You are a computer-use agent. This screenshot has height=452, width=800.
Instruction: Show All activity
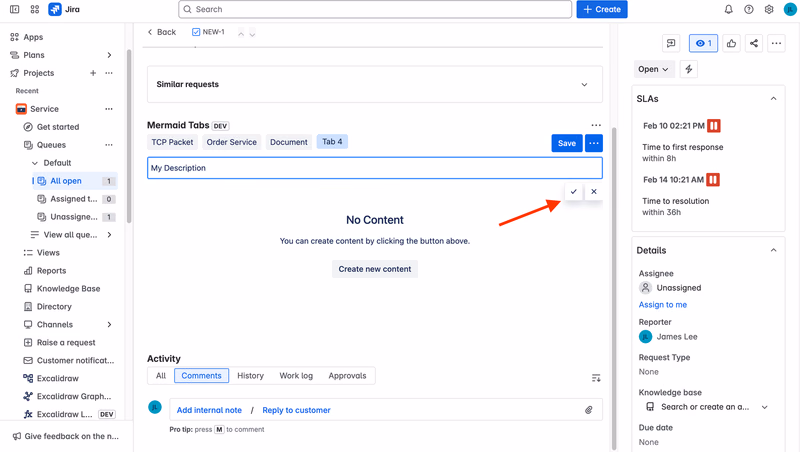(161, 375)
